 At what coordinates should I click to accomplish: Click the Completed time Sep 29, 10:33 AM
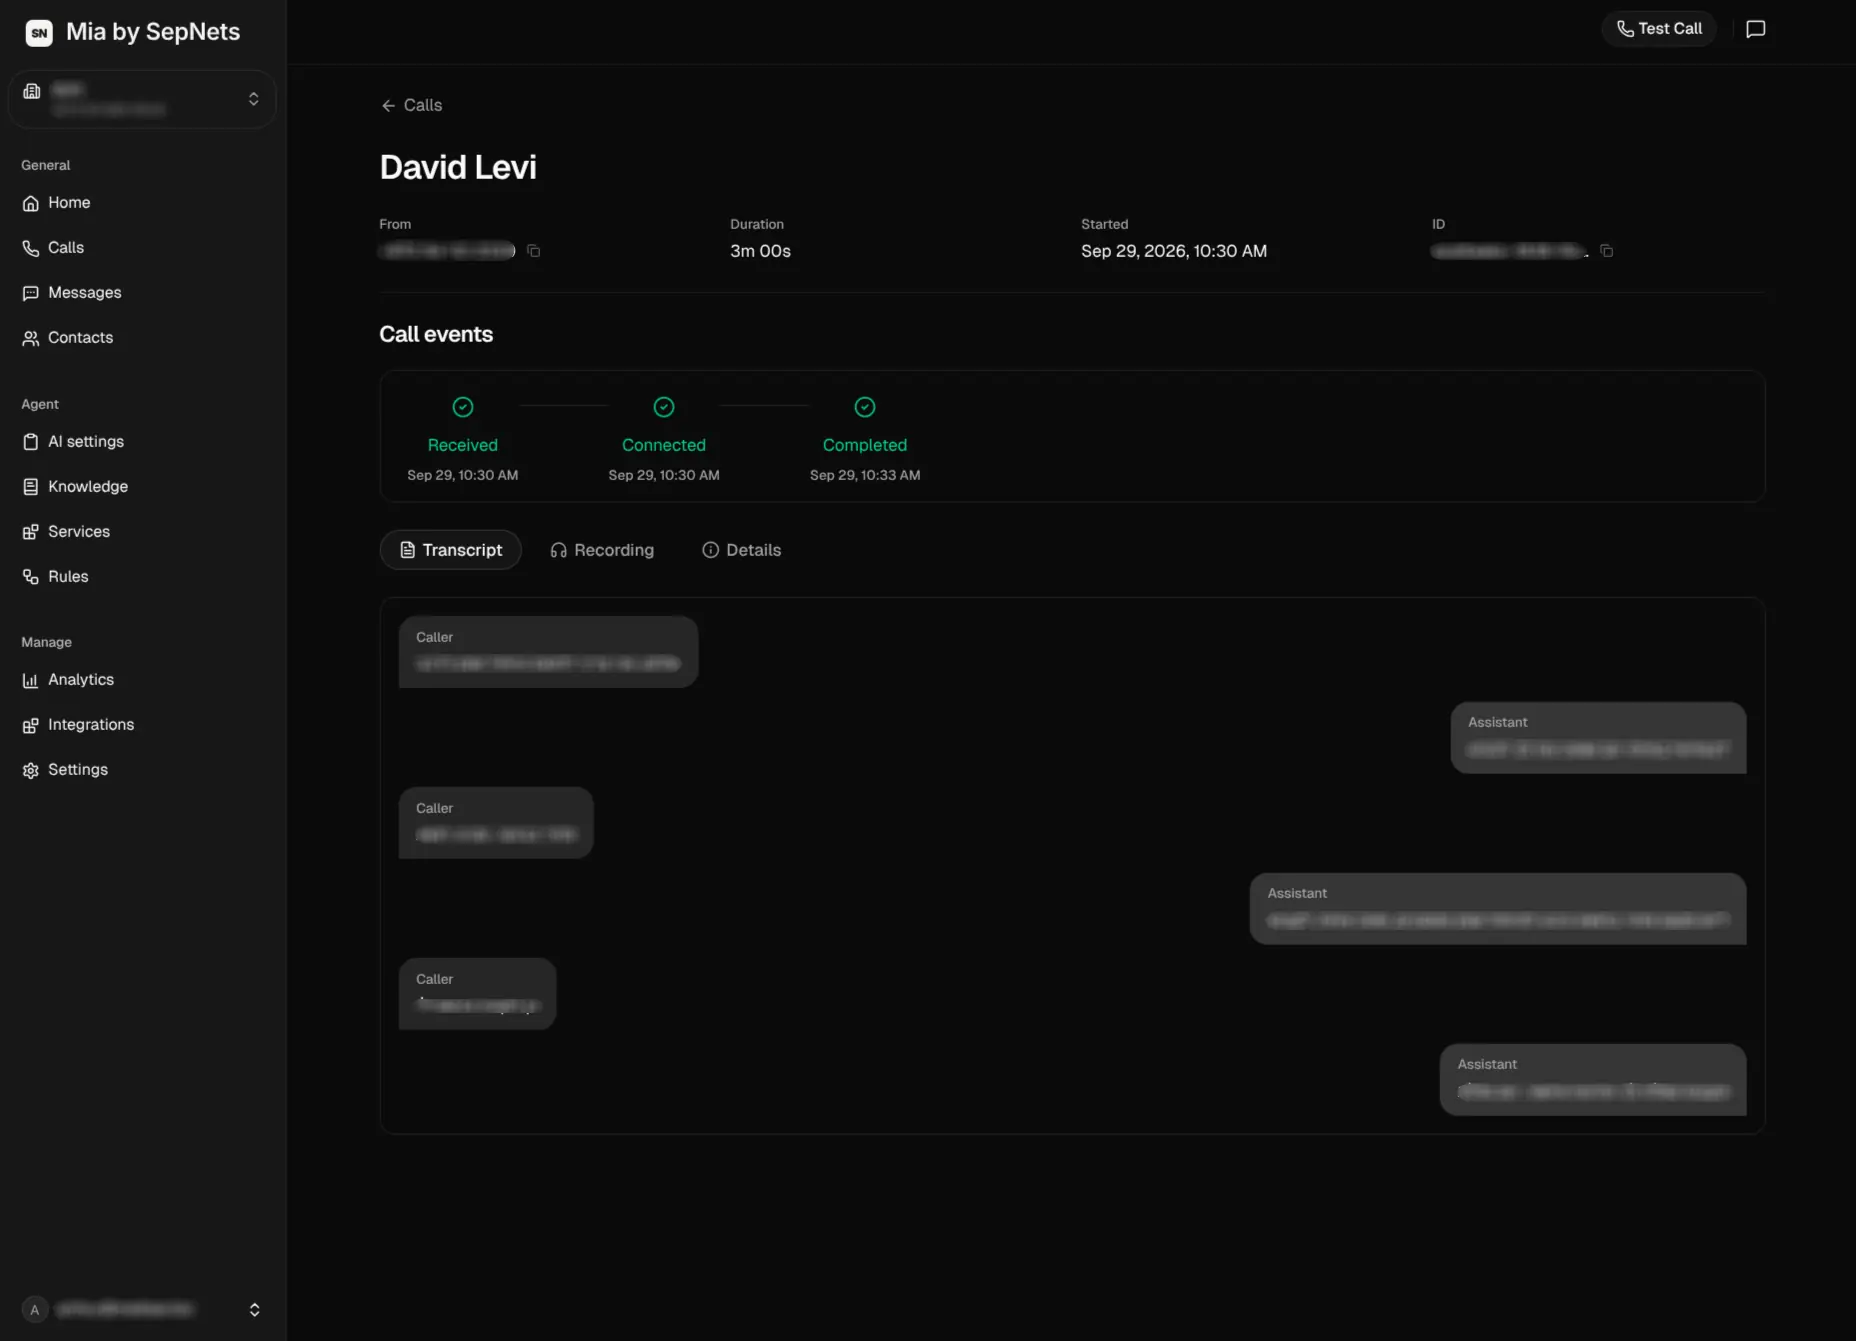point(865,476)
